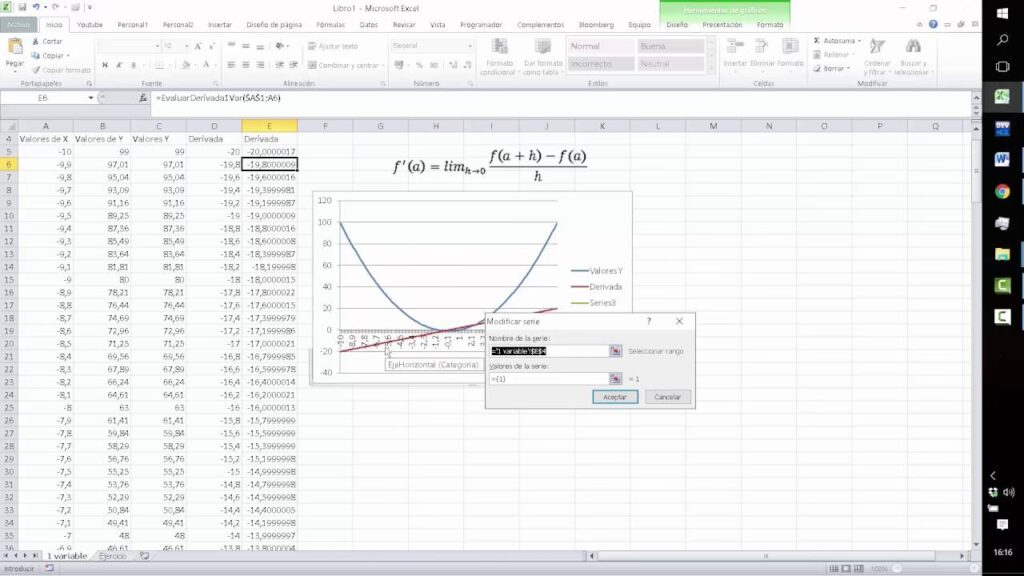Click the insert function fx icon
Screen dimensions: 1024x576
click(143, 98)
